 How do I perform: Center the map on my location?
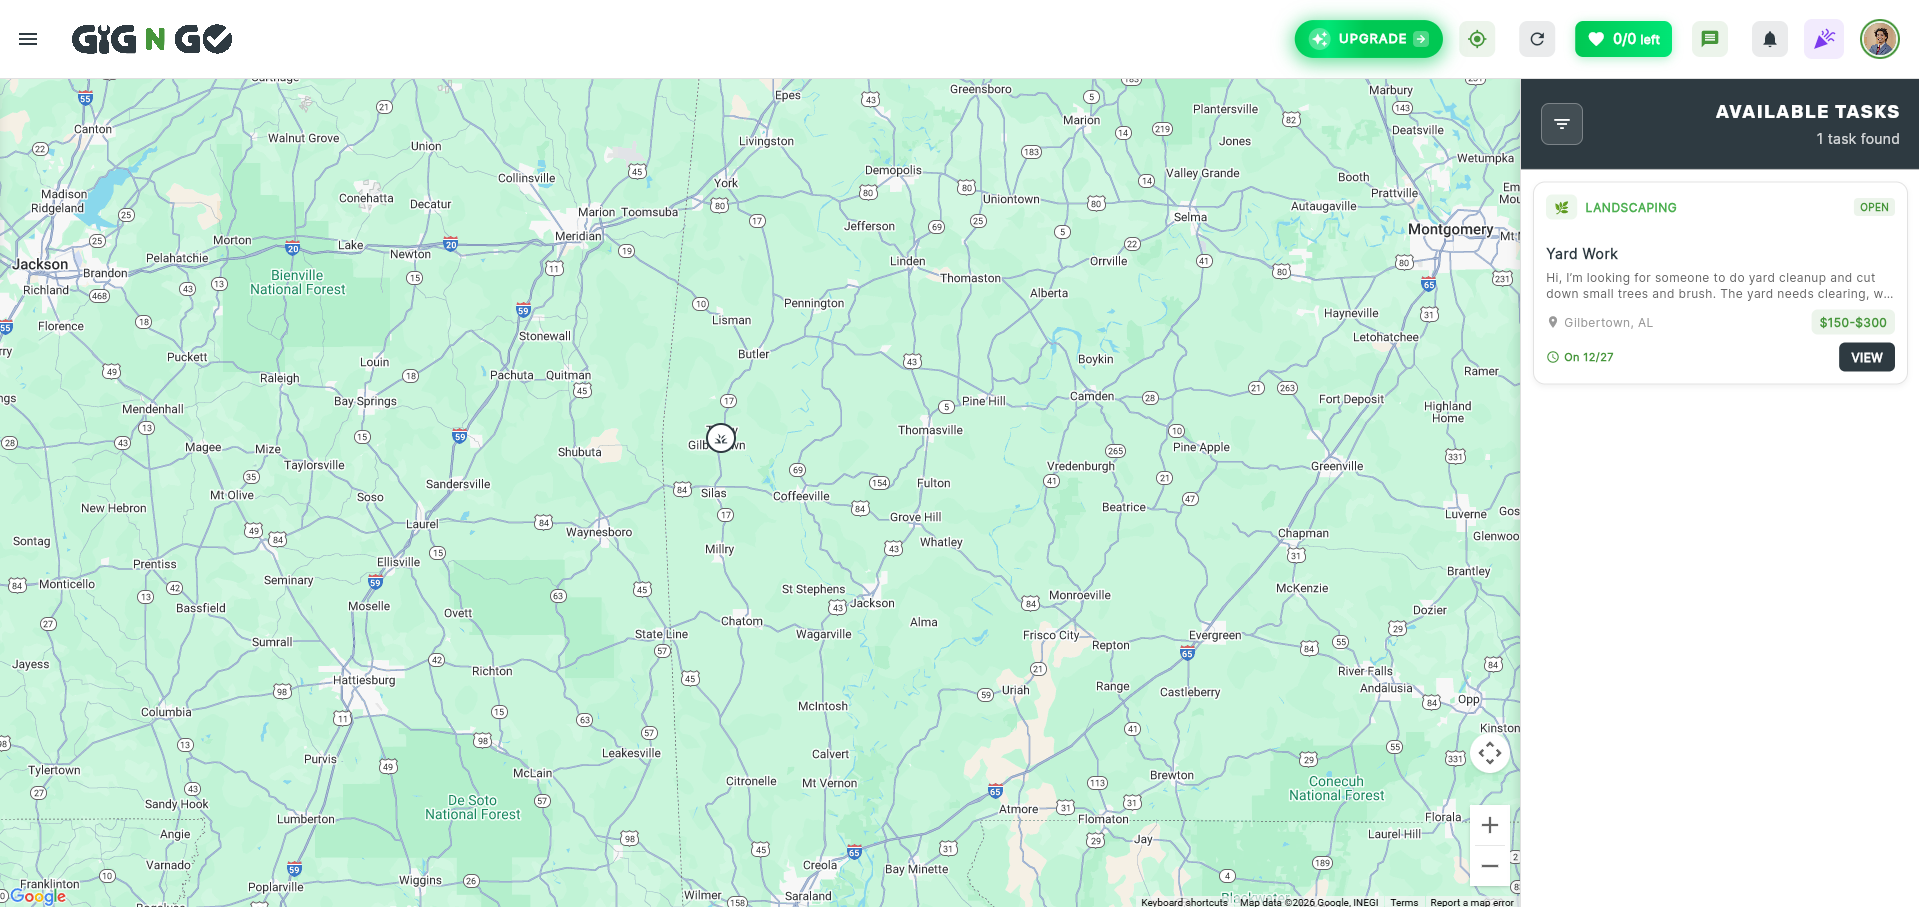tap(1477, 39)
